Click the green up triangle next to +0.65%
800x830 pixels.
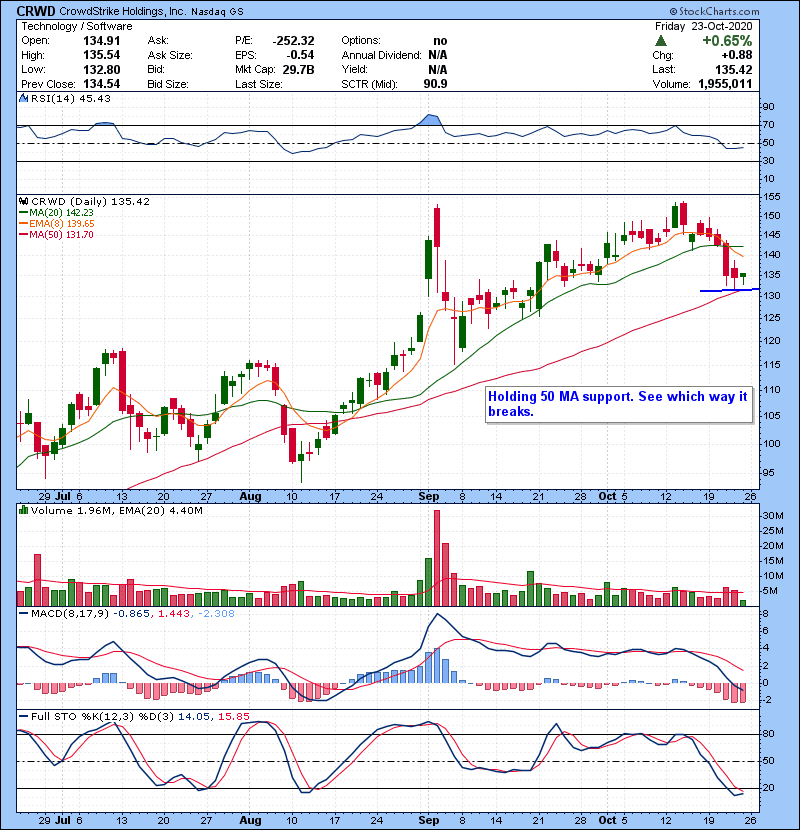tap(660, 41)
